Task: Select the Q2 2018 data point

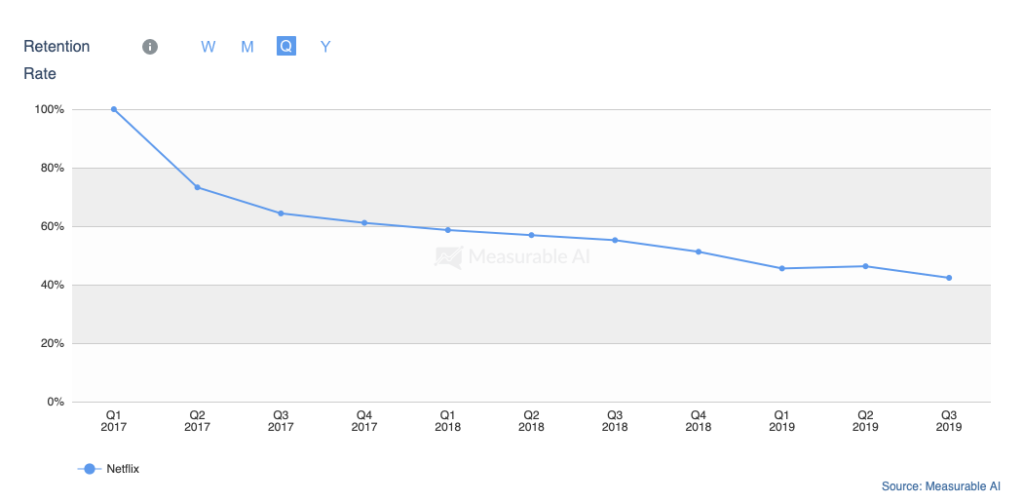Action: click(x=532, y=235)
